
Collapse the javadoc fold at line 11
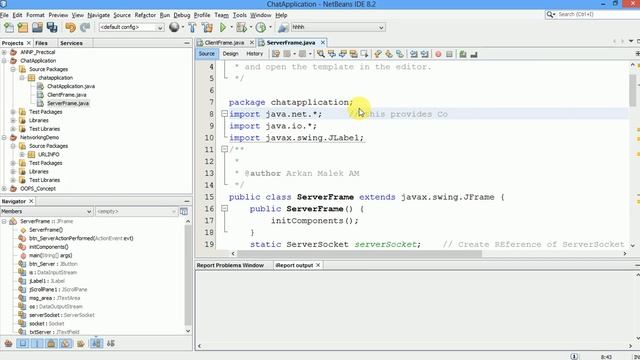tap(224, 149)
